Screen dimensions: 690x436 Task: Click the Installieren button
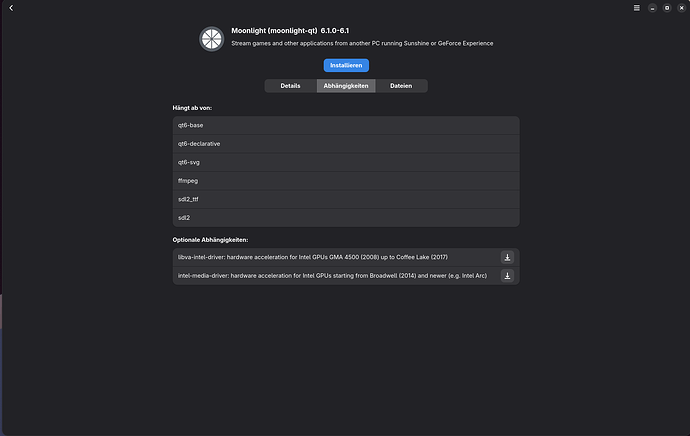[x=346, y=65]
